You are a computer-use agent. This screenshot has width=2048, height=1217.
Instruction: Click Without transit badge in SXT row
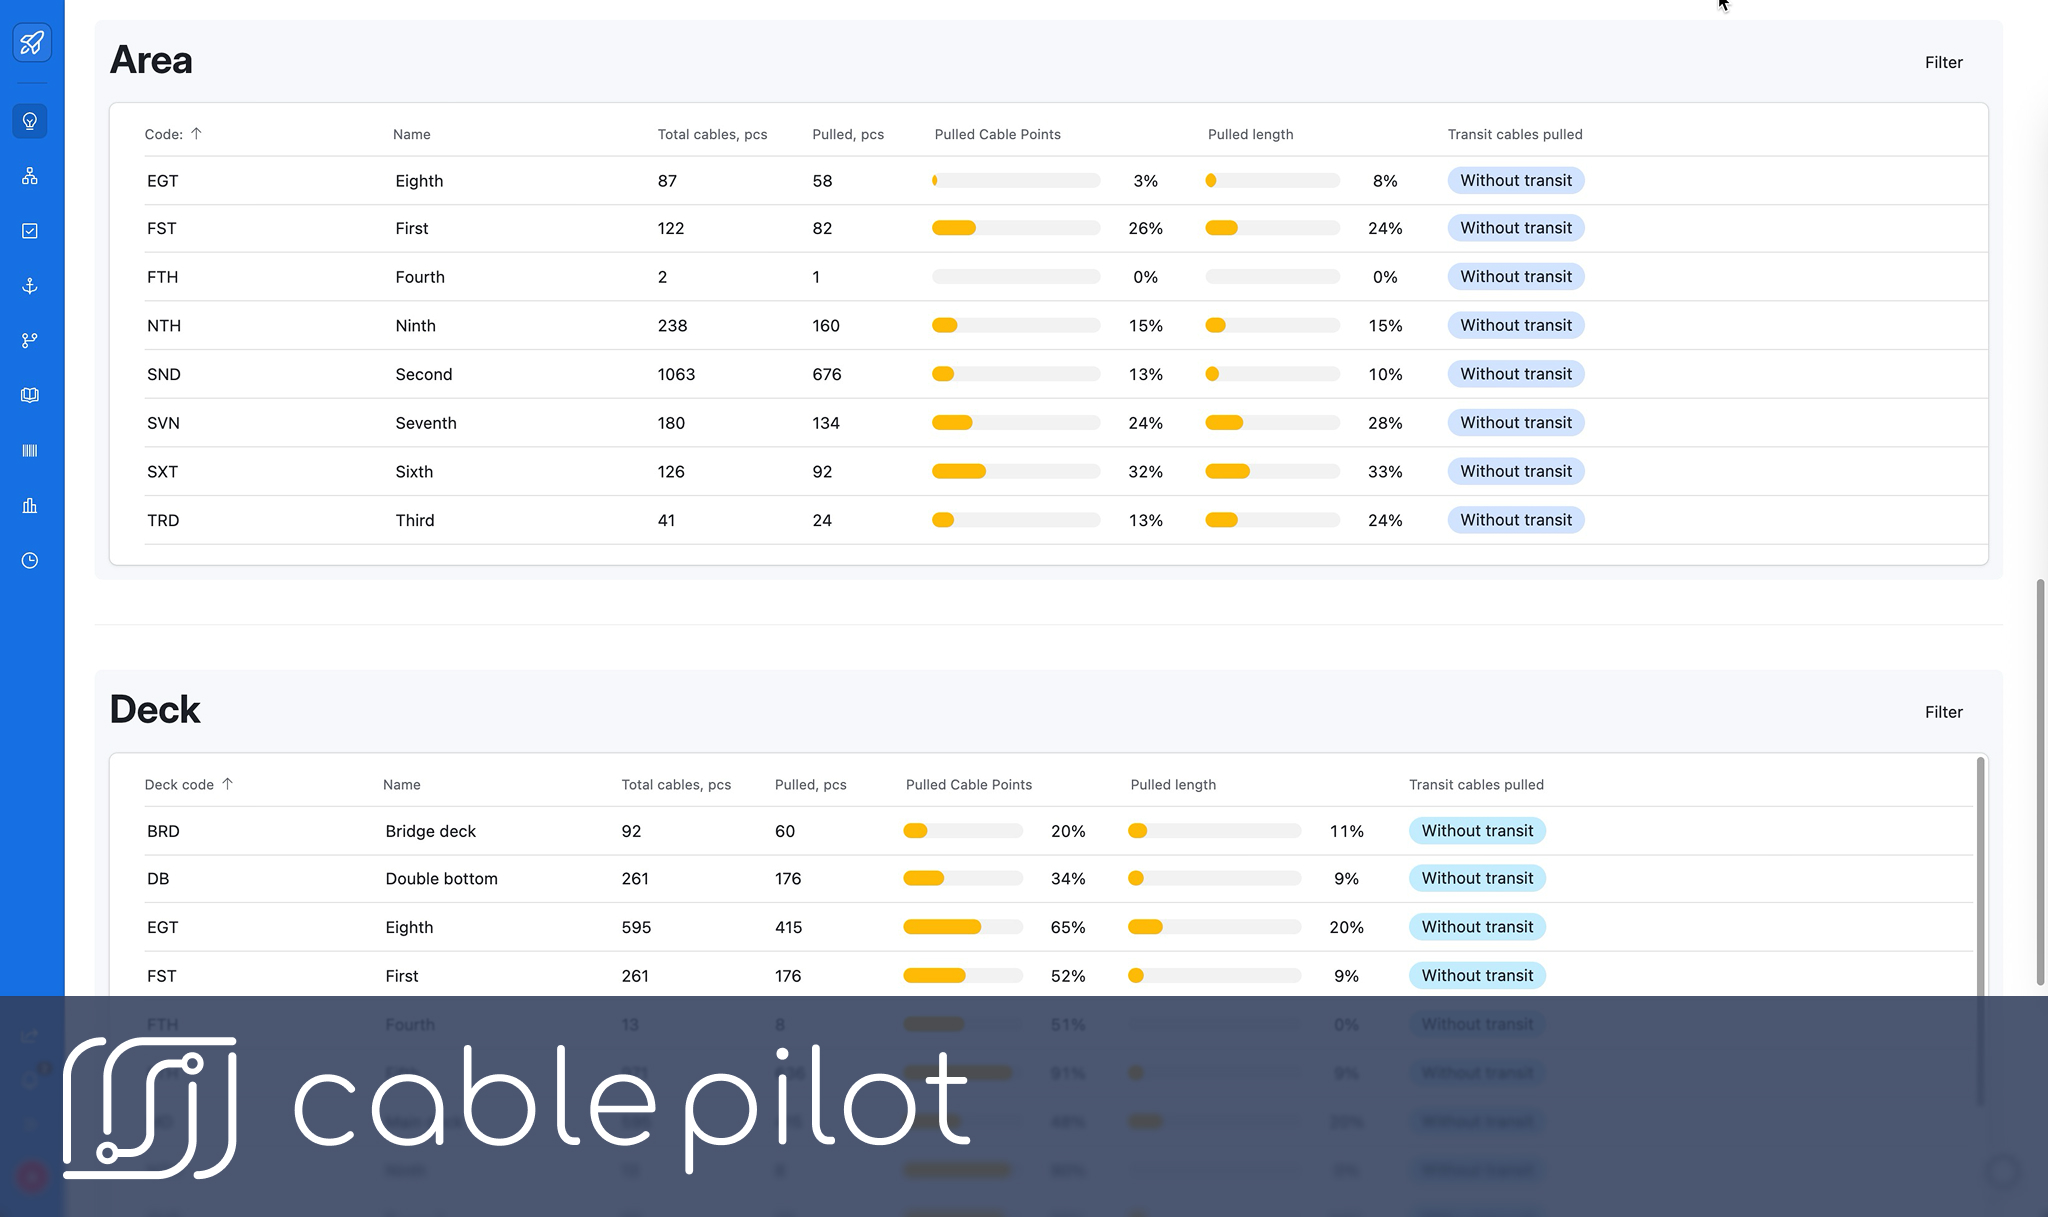[x=1515, y=471]
